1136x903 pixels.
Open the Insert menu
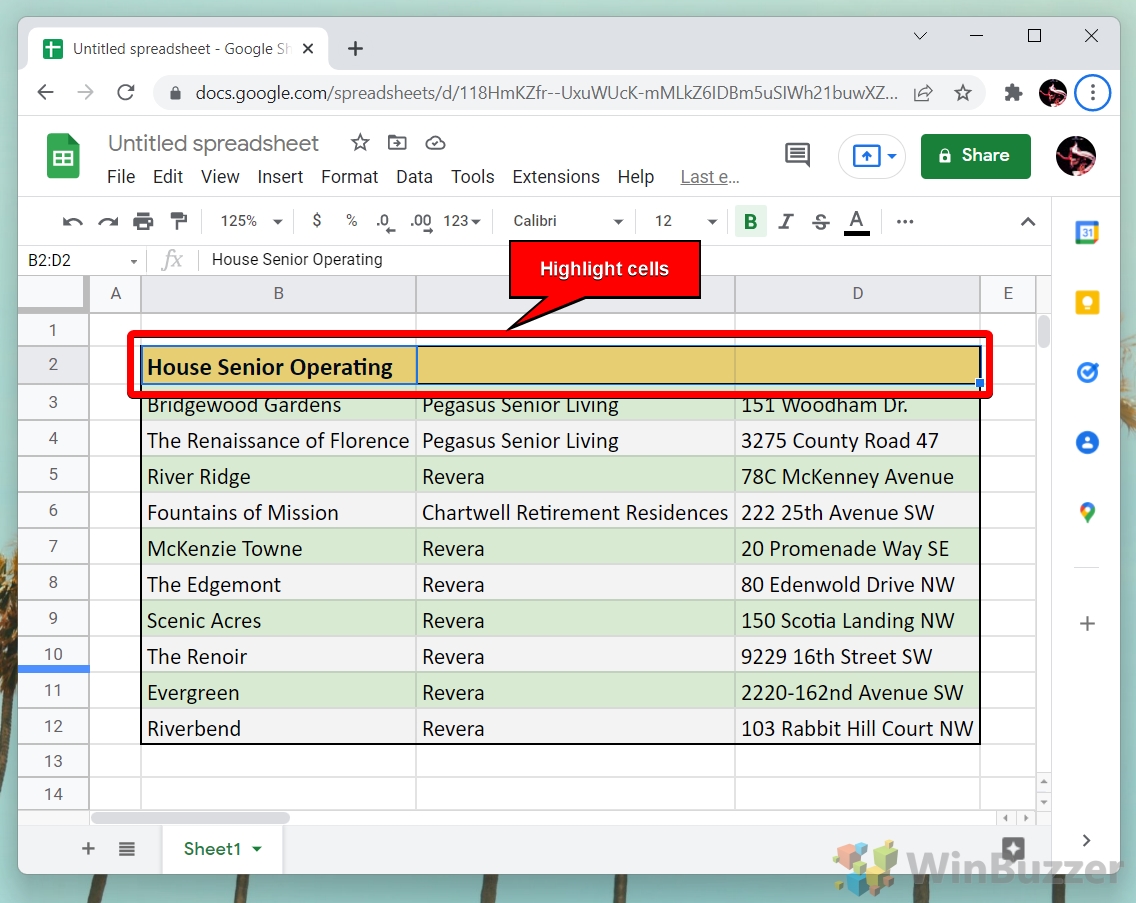280,177
